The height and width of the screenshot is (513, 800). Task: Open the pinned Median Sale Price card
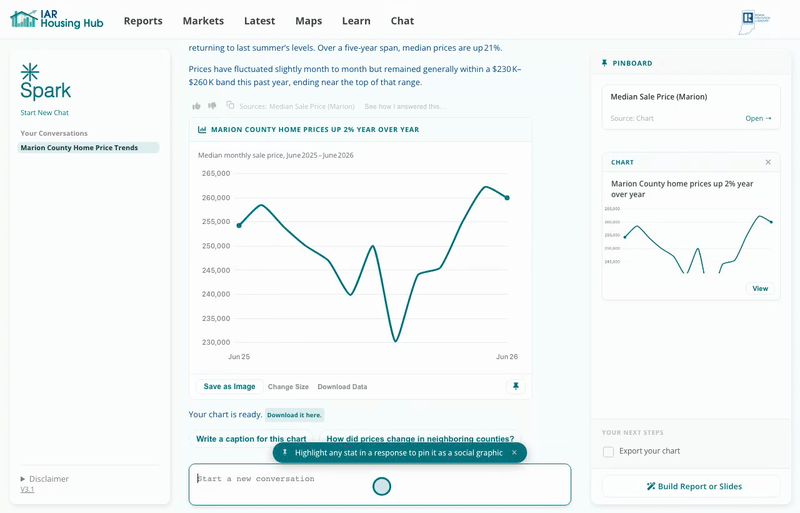point(758,118)
